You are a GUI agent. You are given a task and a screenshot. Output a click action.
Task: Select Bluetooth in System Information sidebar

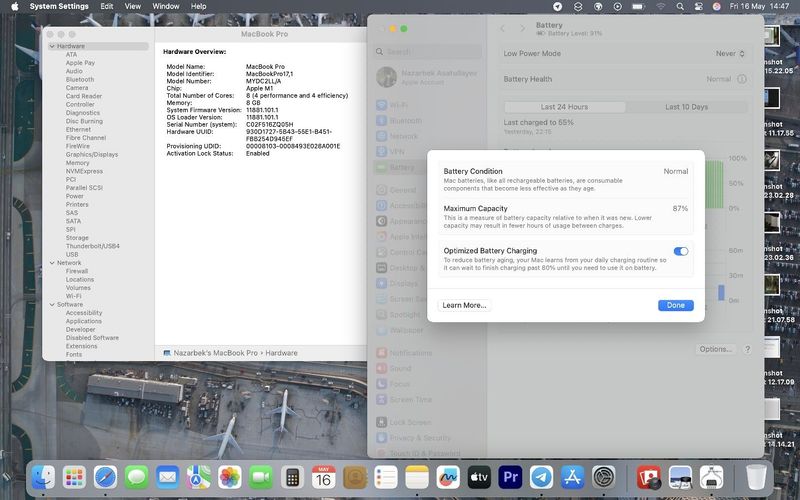pyautogui.click(x=80, y=80)
